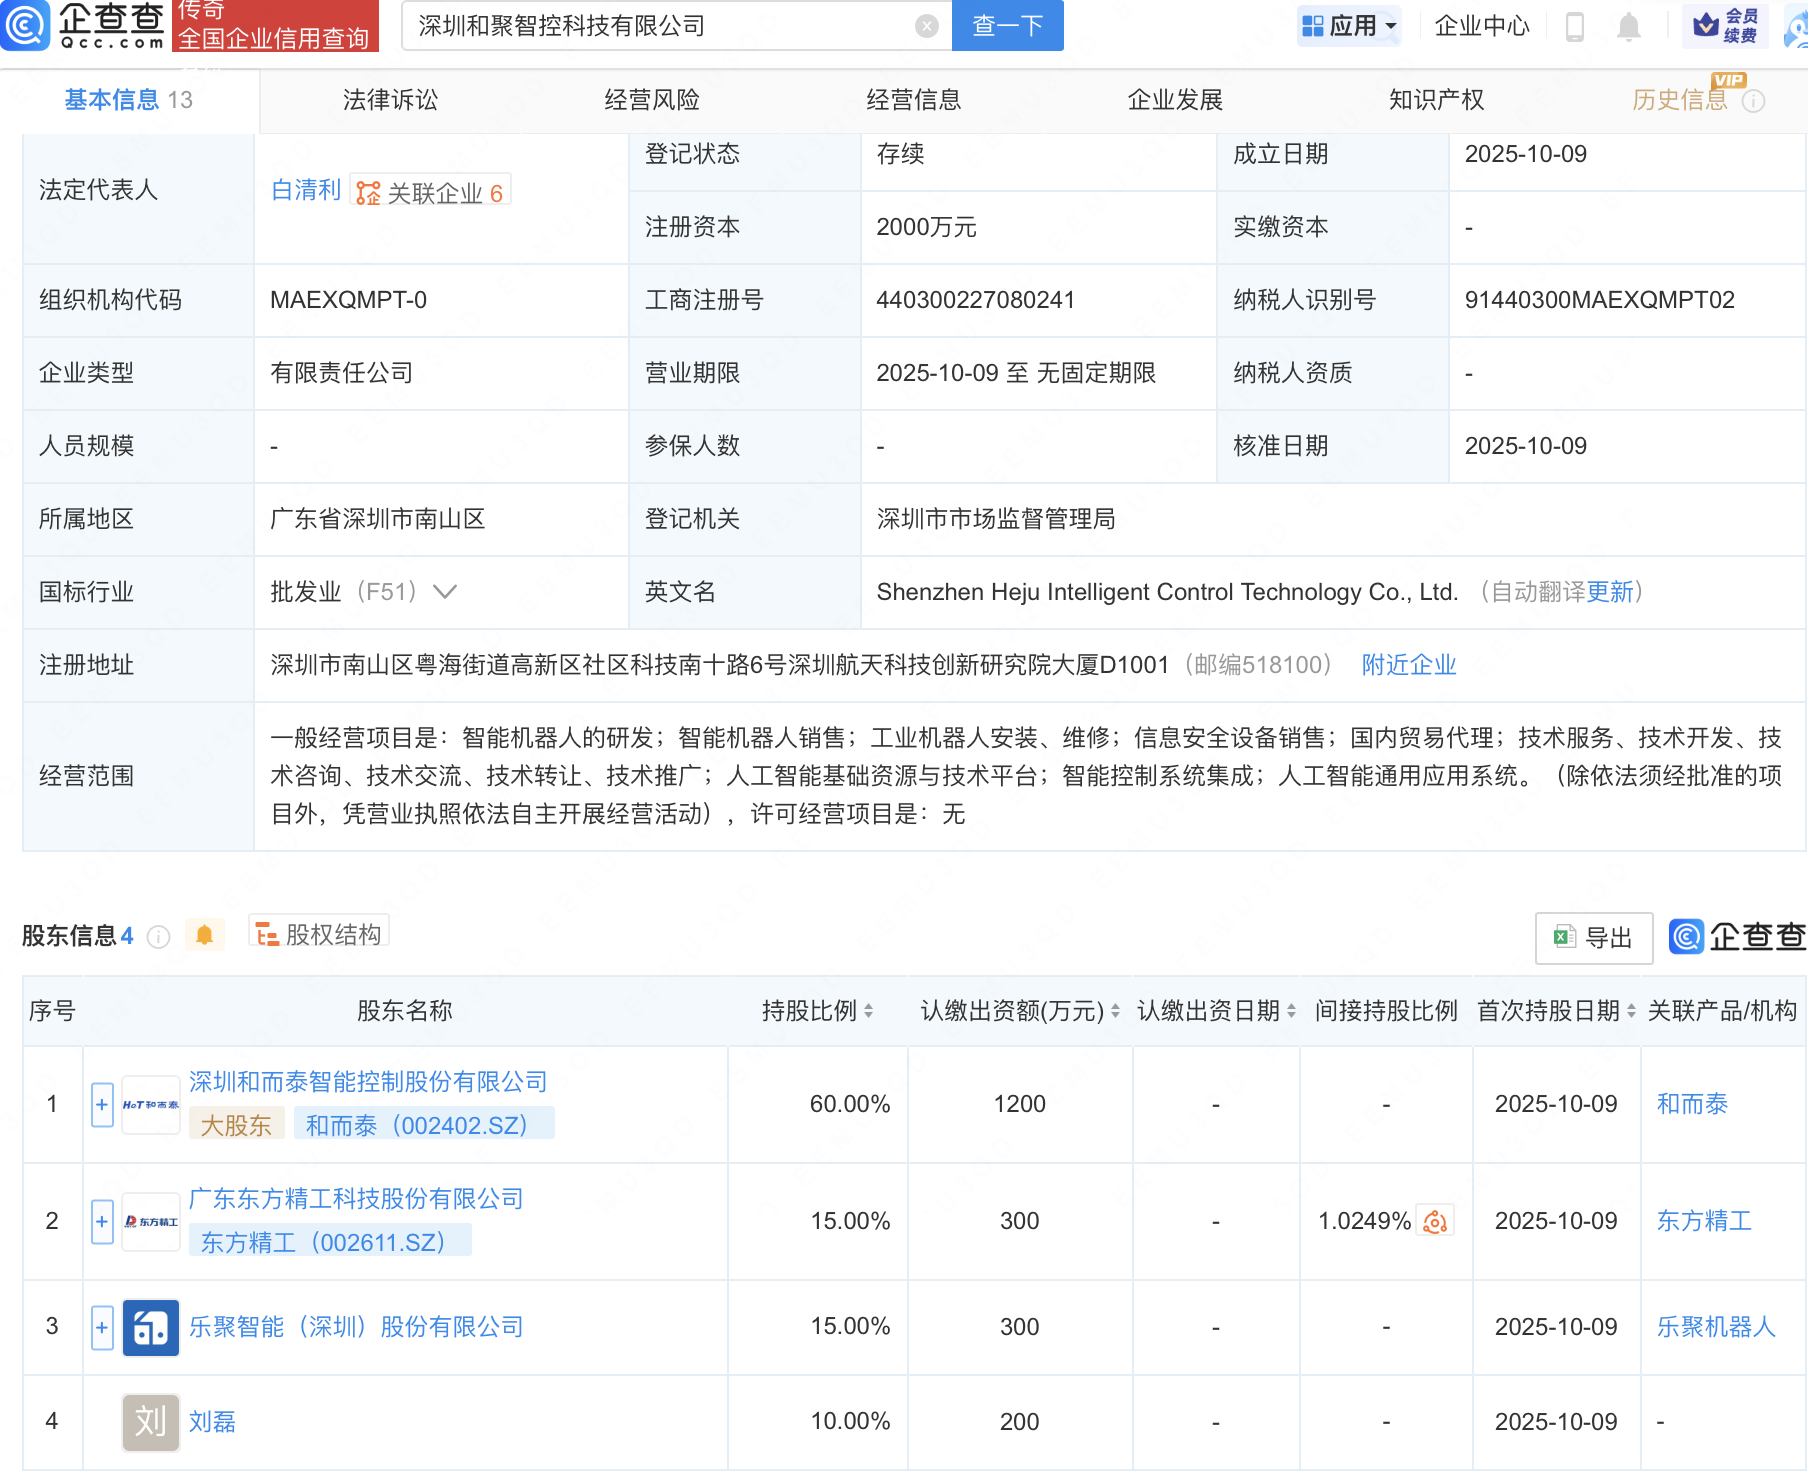This screenshot has width=1808, height=1472.
Task: Open indirect shareholding chain icon for 1.0249%
Action: [x=1435, y=1221]
